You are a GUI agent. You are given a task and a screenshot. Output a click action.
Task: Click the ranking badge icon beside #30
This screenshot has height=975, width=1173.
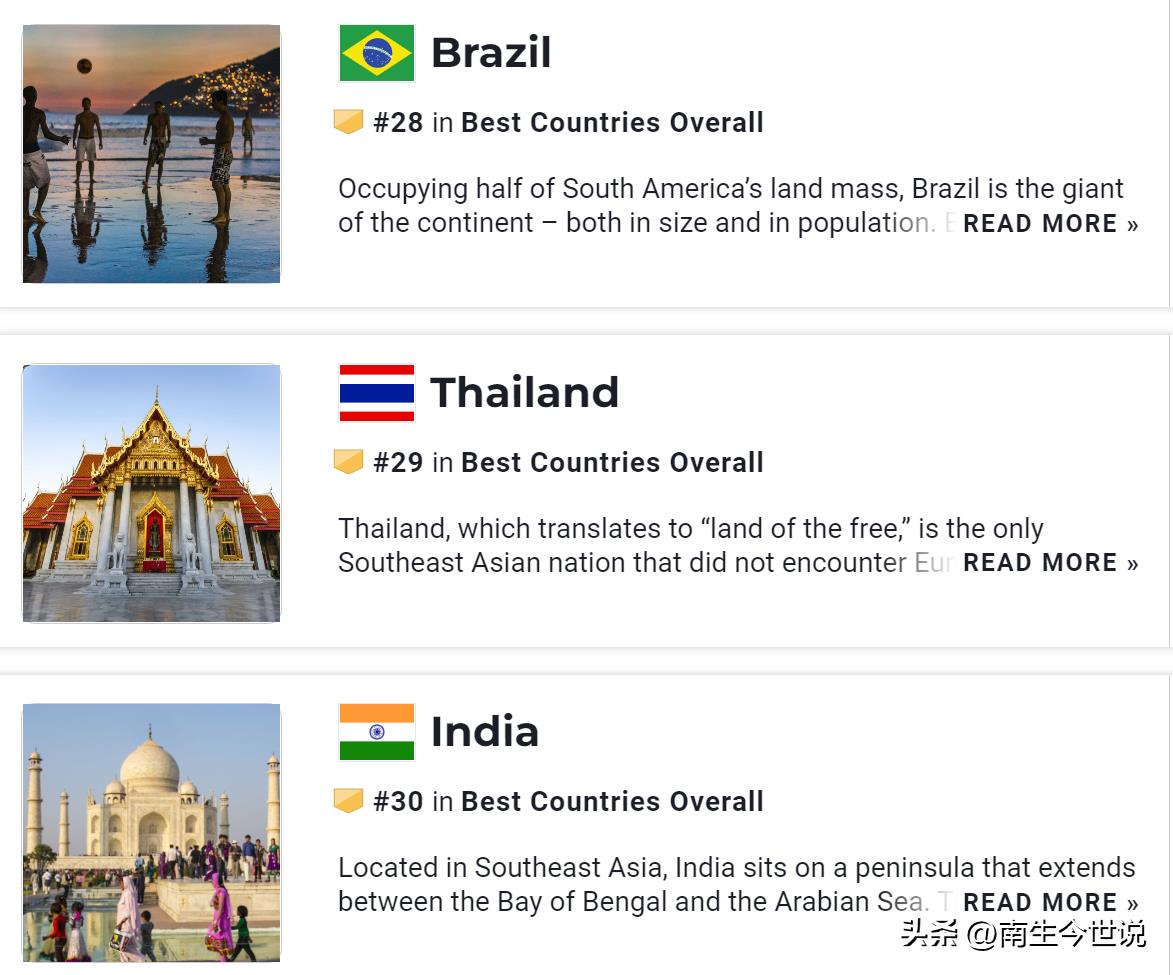tap(348, 801)
